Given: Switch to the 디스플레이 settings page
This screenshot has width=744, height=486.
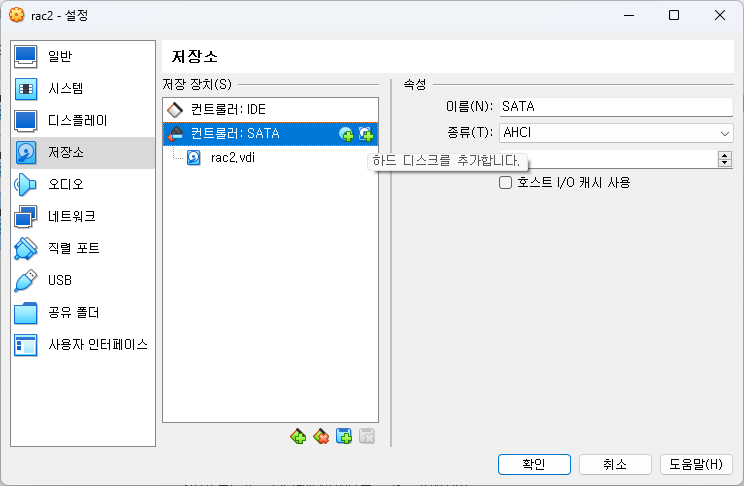Looking at the screenshot, I should 83,121.
